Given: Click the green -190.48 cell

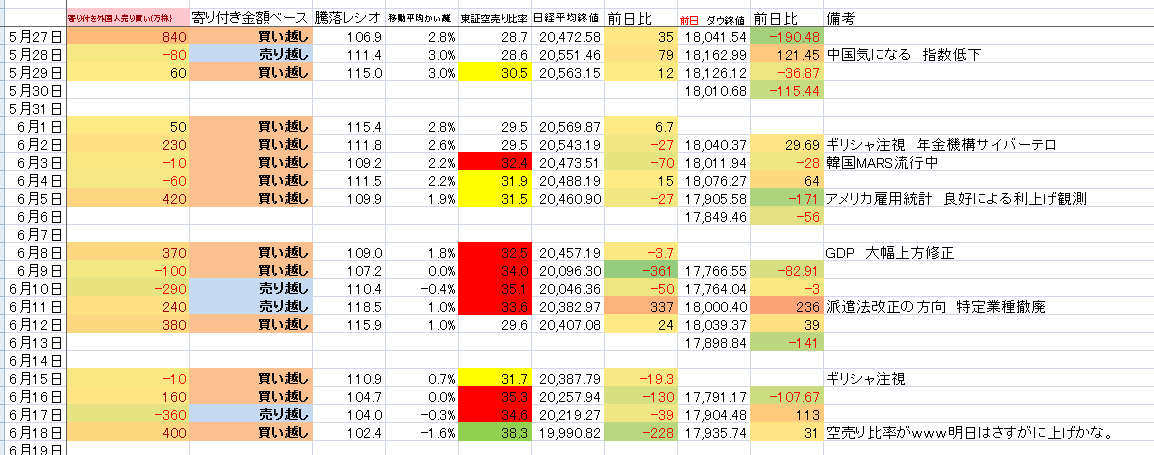Looking at the screenshot, I should tap(786, 36).
